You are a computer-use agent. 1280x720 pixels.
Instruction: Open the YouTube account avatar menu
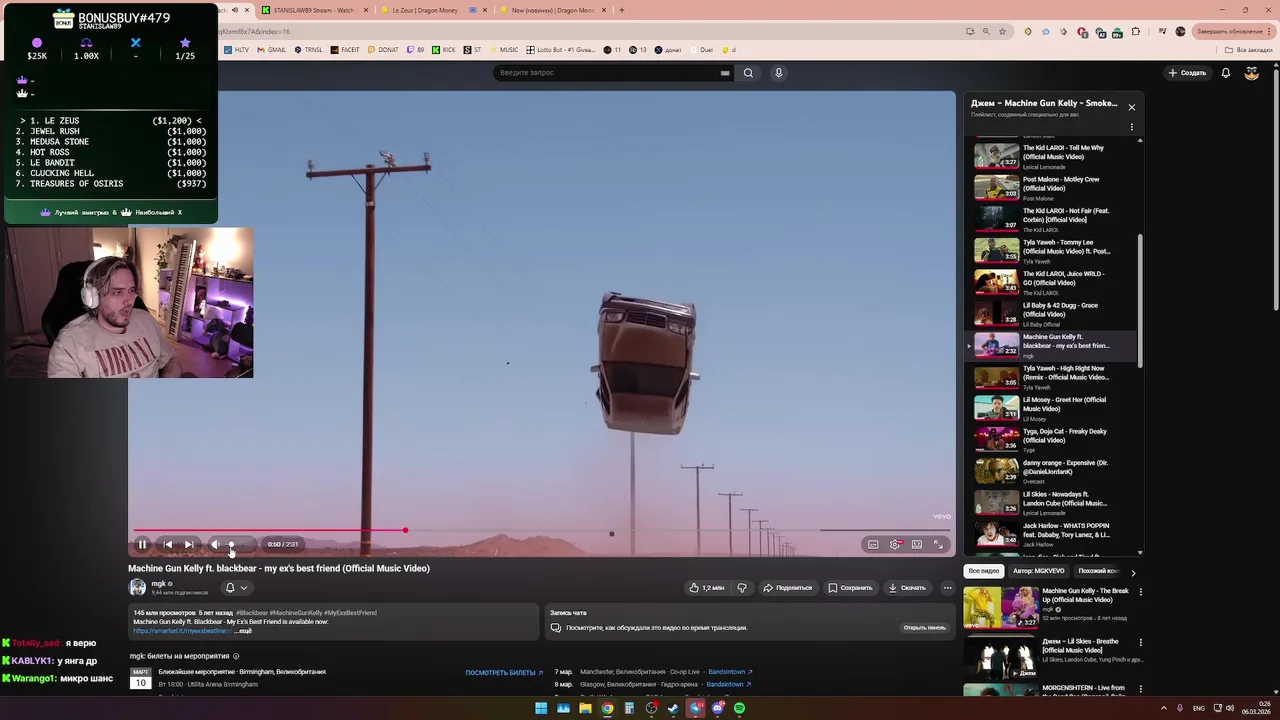tap(1252, 73)
